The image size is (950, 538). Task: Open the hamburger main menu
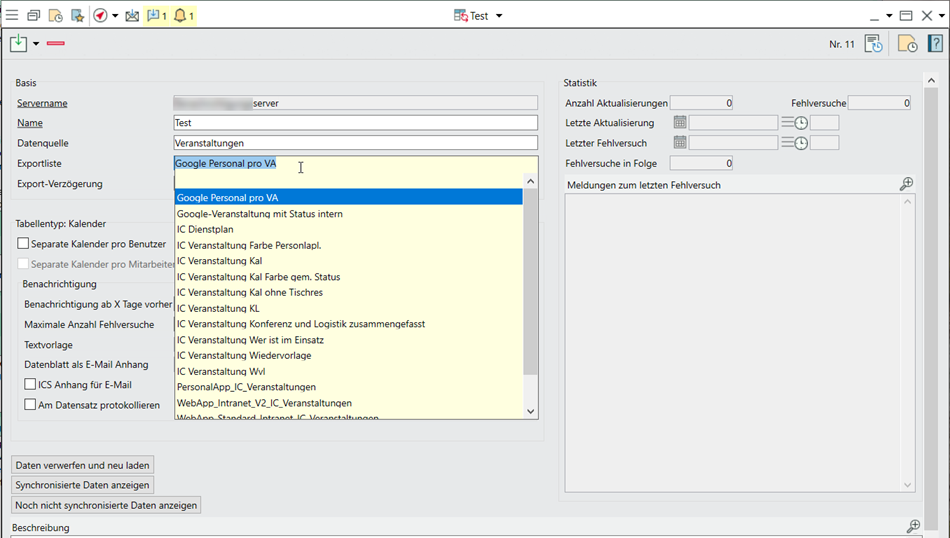[x=12, y=16]
